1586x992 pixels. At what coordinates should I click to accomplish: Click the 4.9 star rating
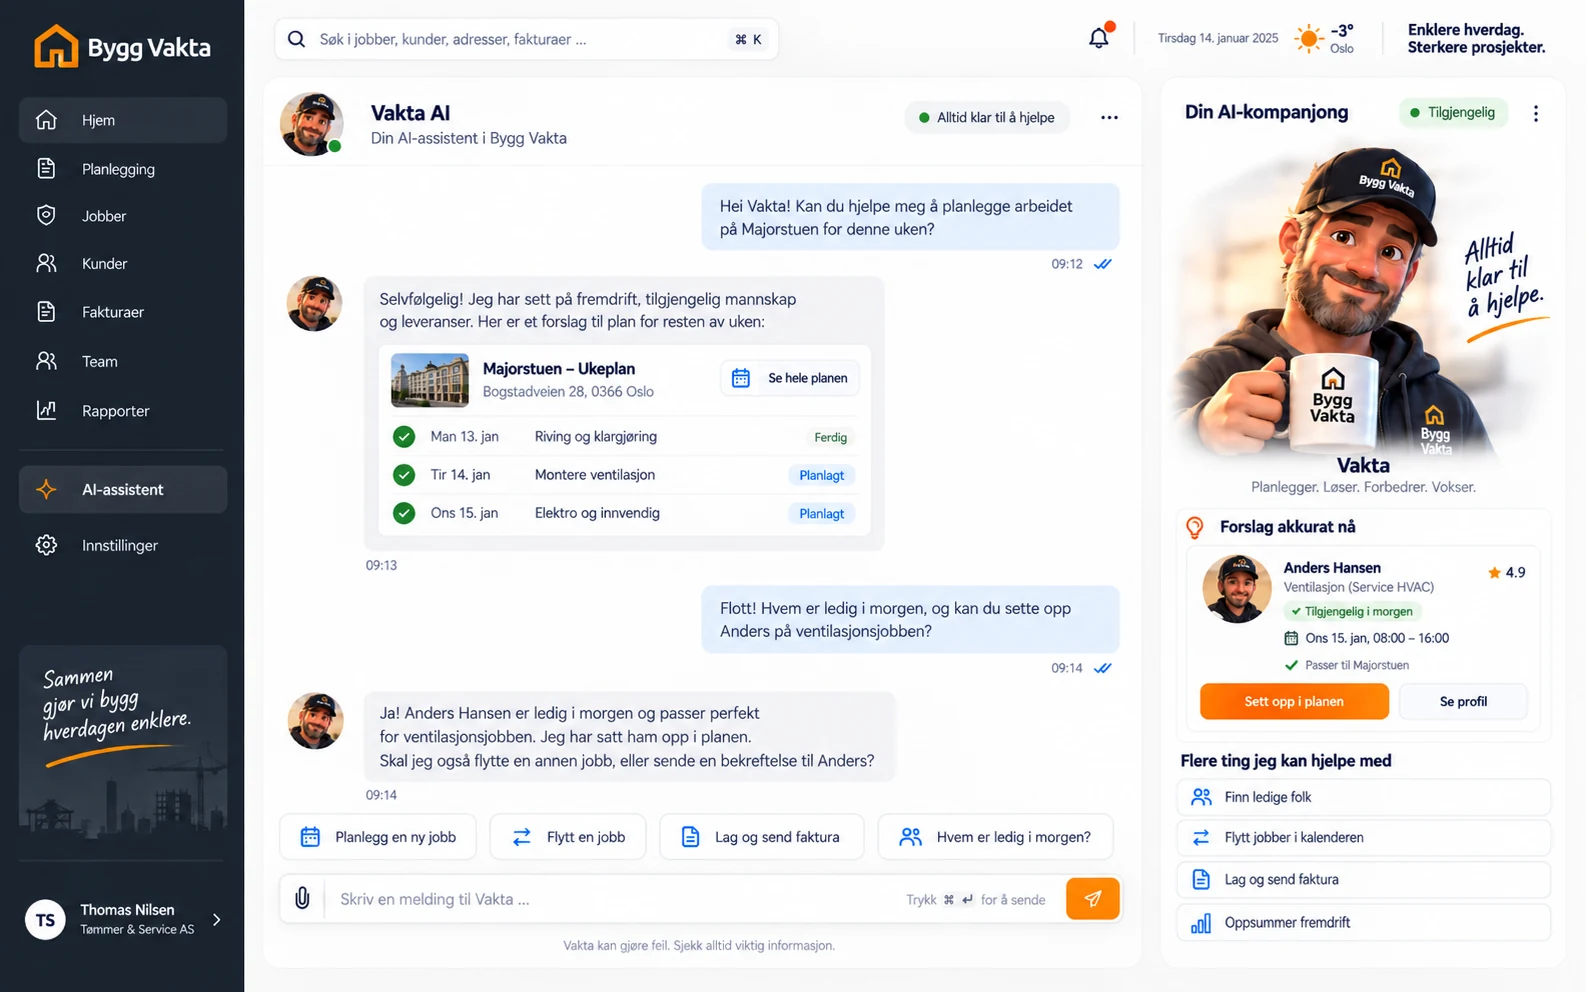point(1506,572)
